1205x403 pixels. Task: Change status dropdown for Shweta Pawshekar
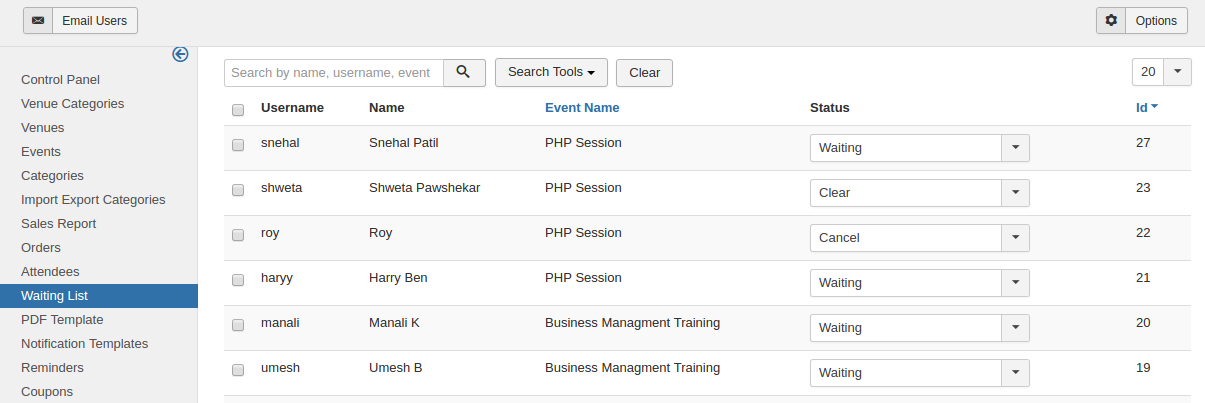pos(1015,193)
